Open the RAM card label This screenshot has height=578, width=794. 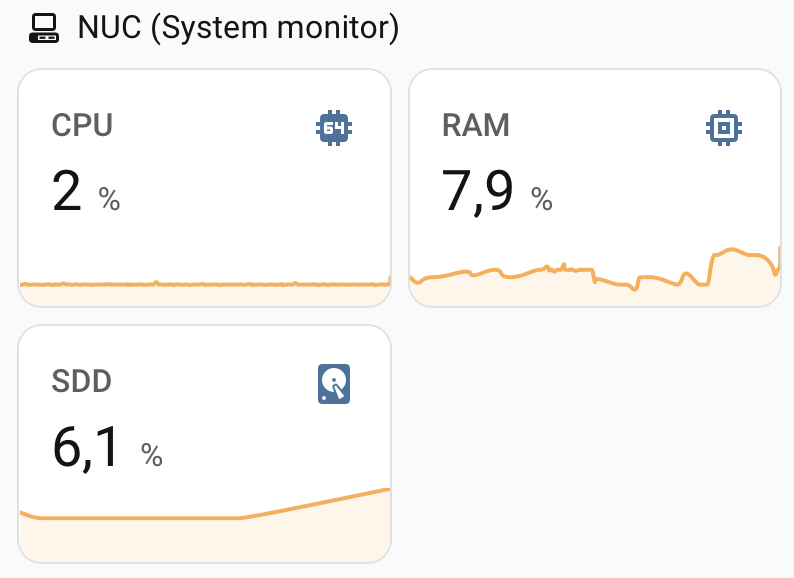tap(475, 126)
